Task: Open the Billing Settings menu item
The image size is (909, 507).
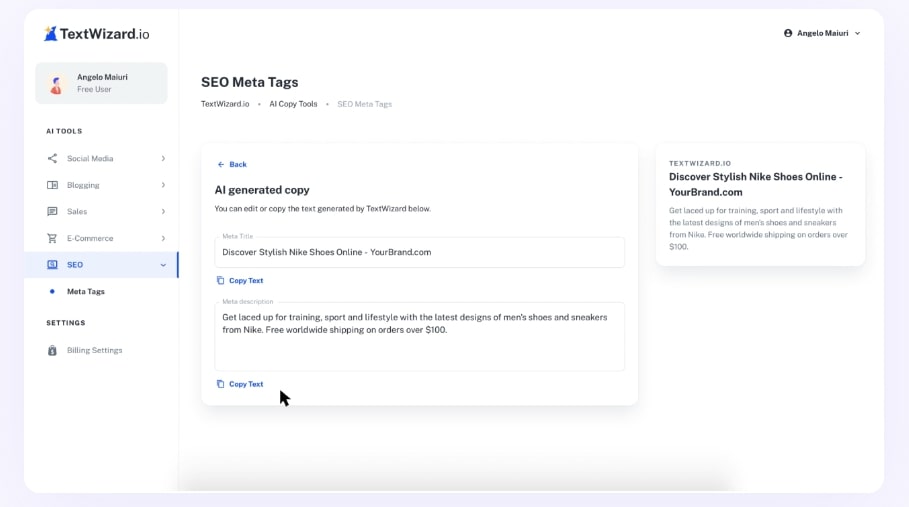Action: (x=94, y=350)
